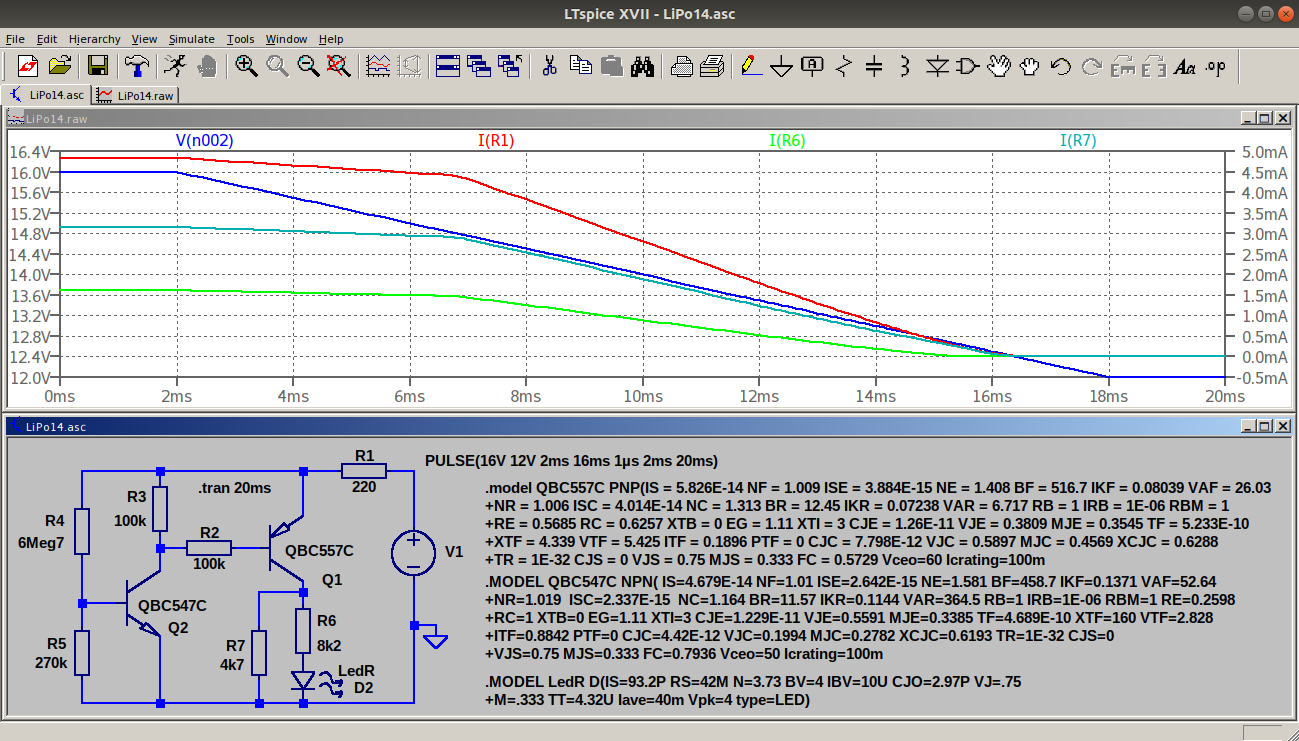Screen dimensions: 1299x741
Task: Click the green I(R6) trace label
Action: click(x=787, y=141)
